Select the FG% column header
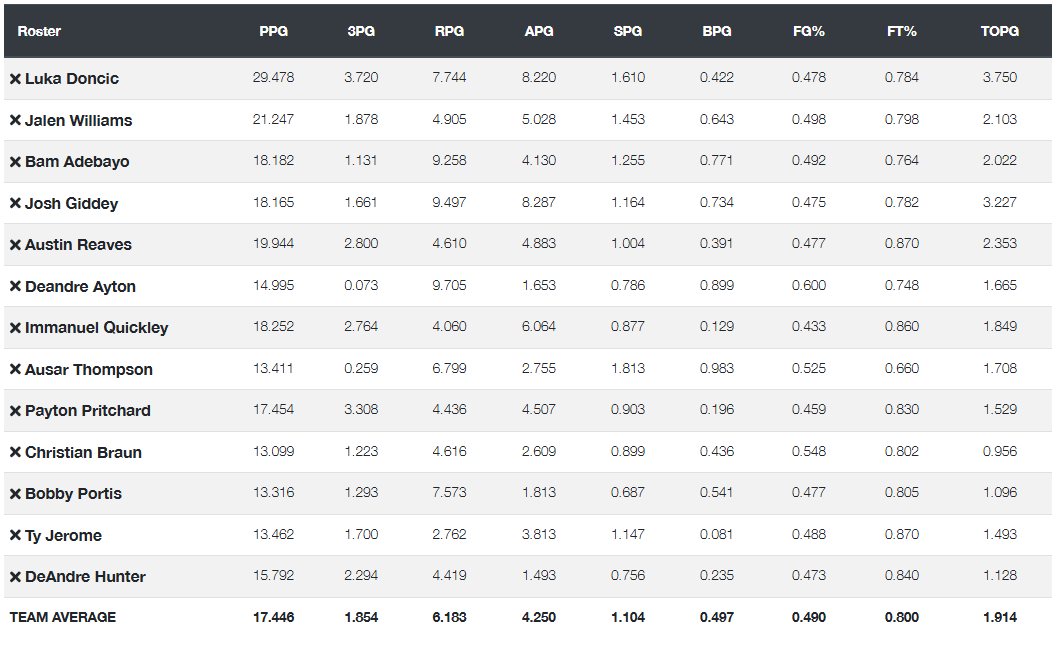 pos(808,31)
